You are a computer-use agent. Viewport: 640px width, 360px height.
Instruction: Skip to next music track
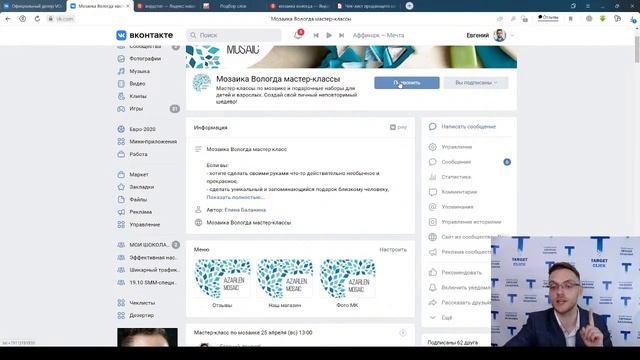[342, 36]
